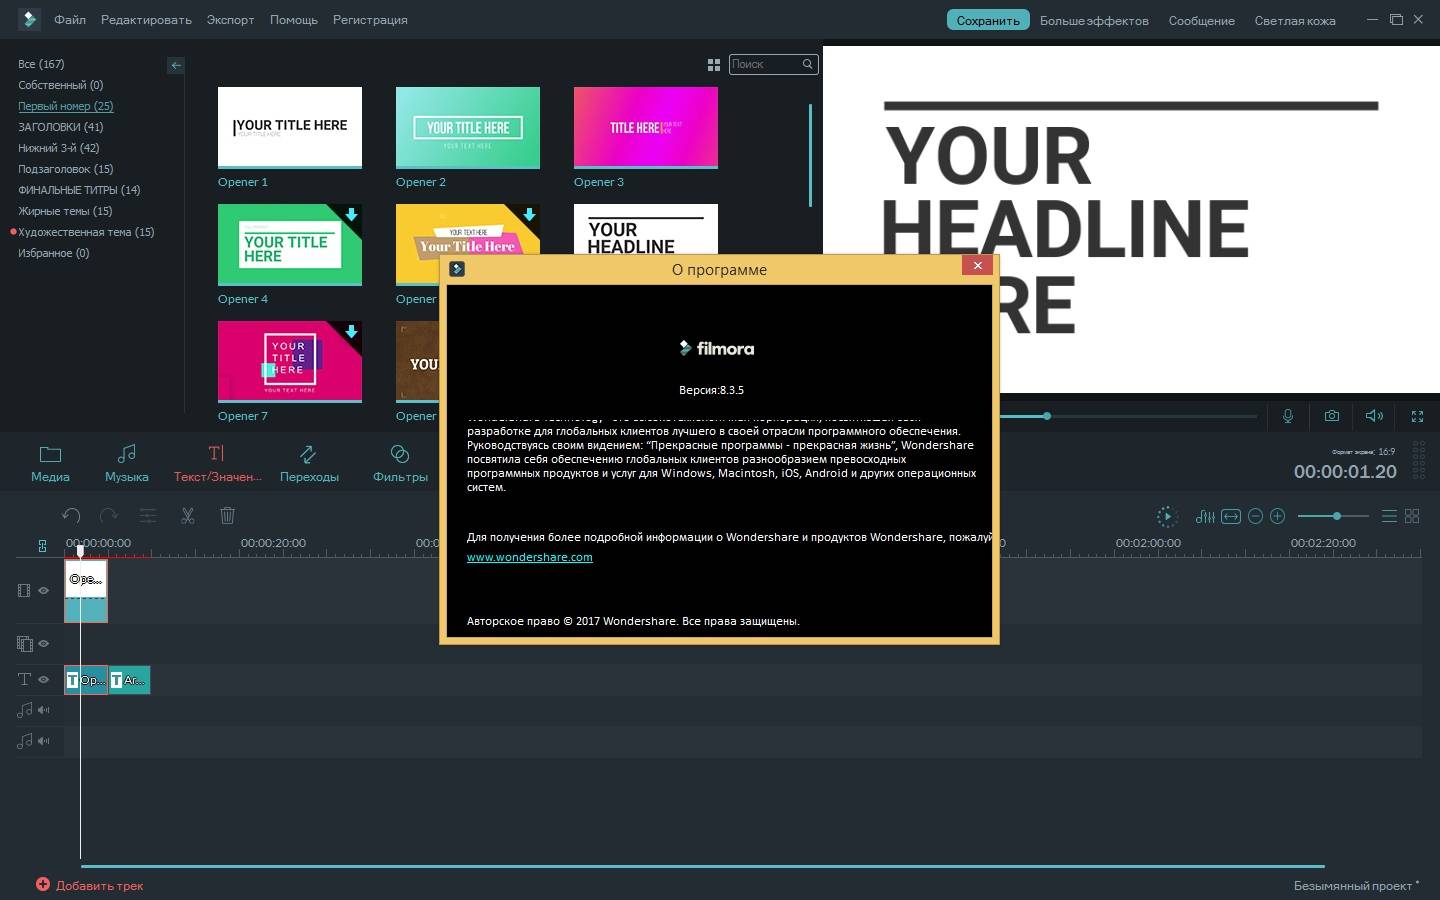1440x900 pixels.
Task: Select Нижний 3-й (42) category
Action: (x=59, y=148)
